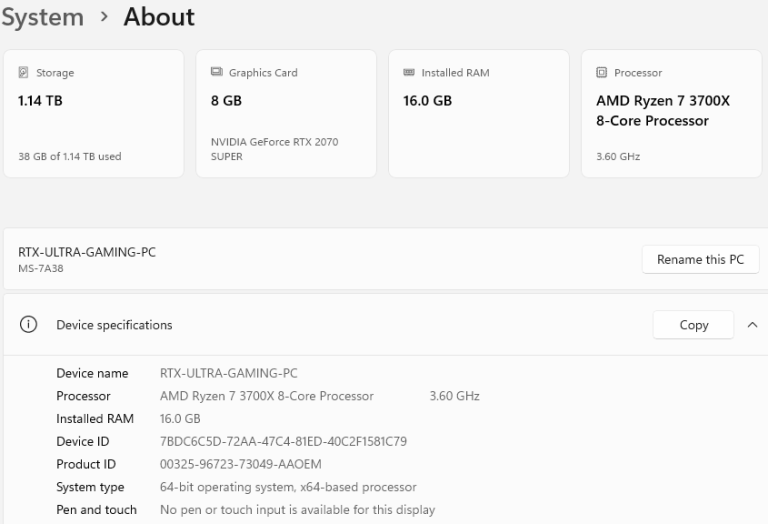
Task: Collapse the Device specifications section
Action: pyautogui.click(x=752, y=325)
